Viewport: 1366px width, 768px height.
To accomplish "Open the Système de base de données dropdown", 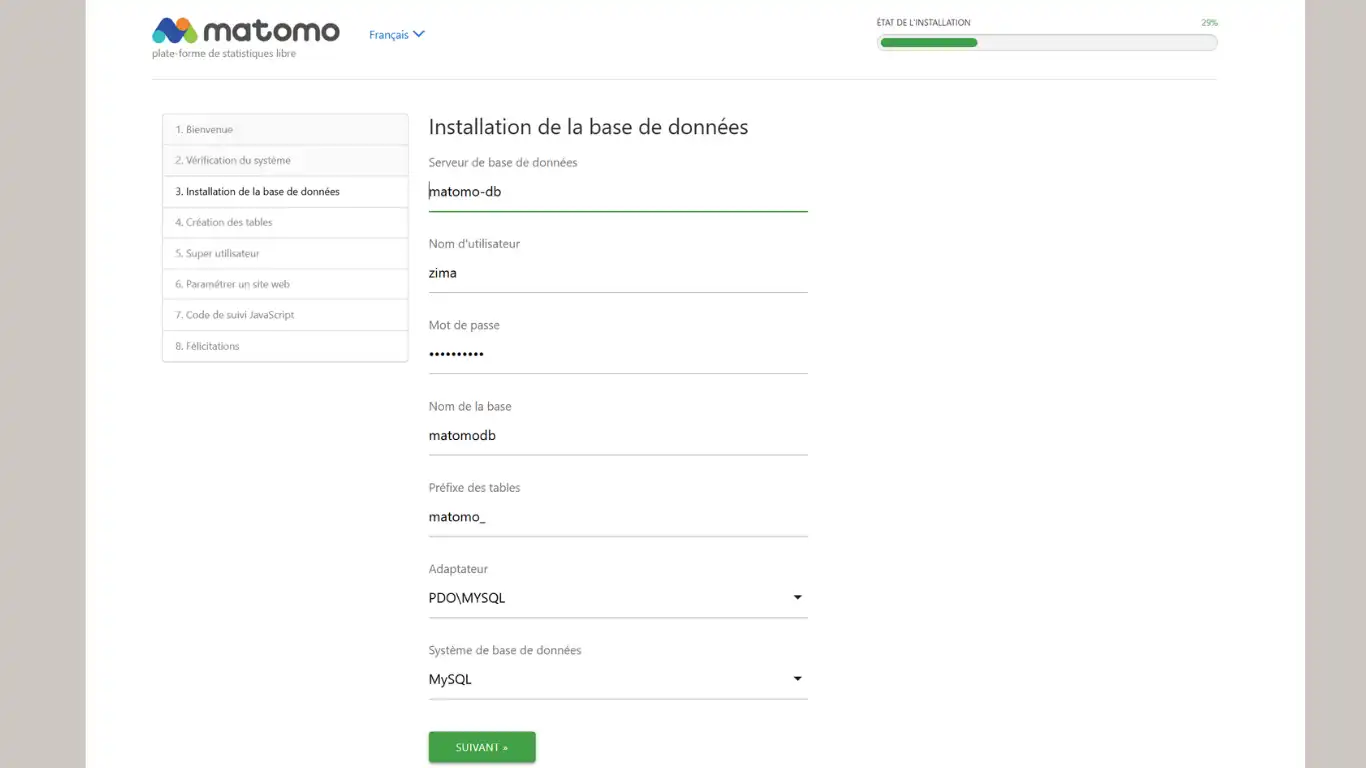I will (617, 679).
